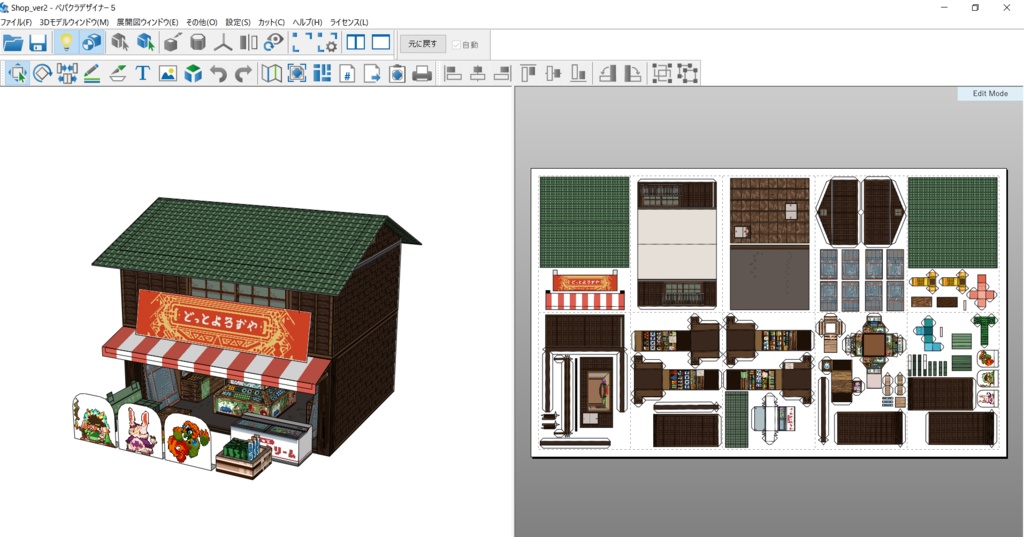1024x537 pixels.
Task: Select the rotate parts tool icon
Action: pyautogui.click(x=42, y=73)
